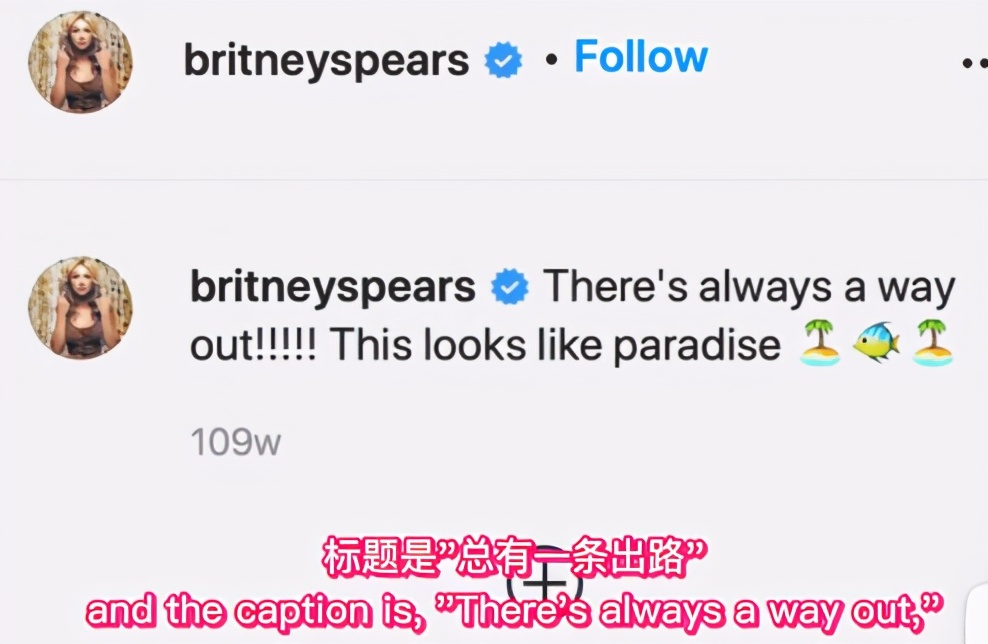988x644 pixels.
Task: Follow the britneyspears account
Action: coord(641,57)
